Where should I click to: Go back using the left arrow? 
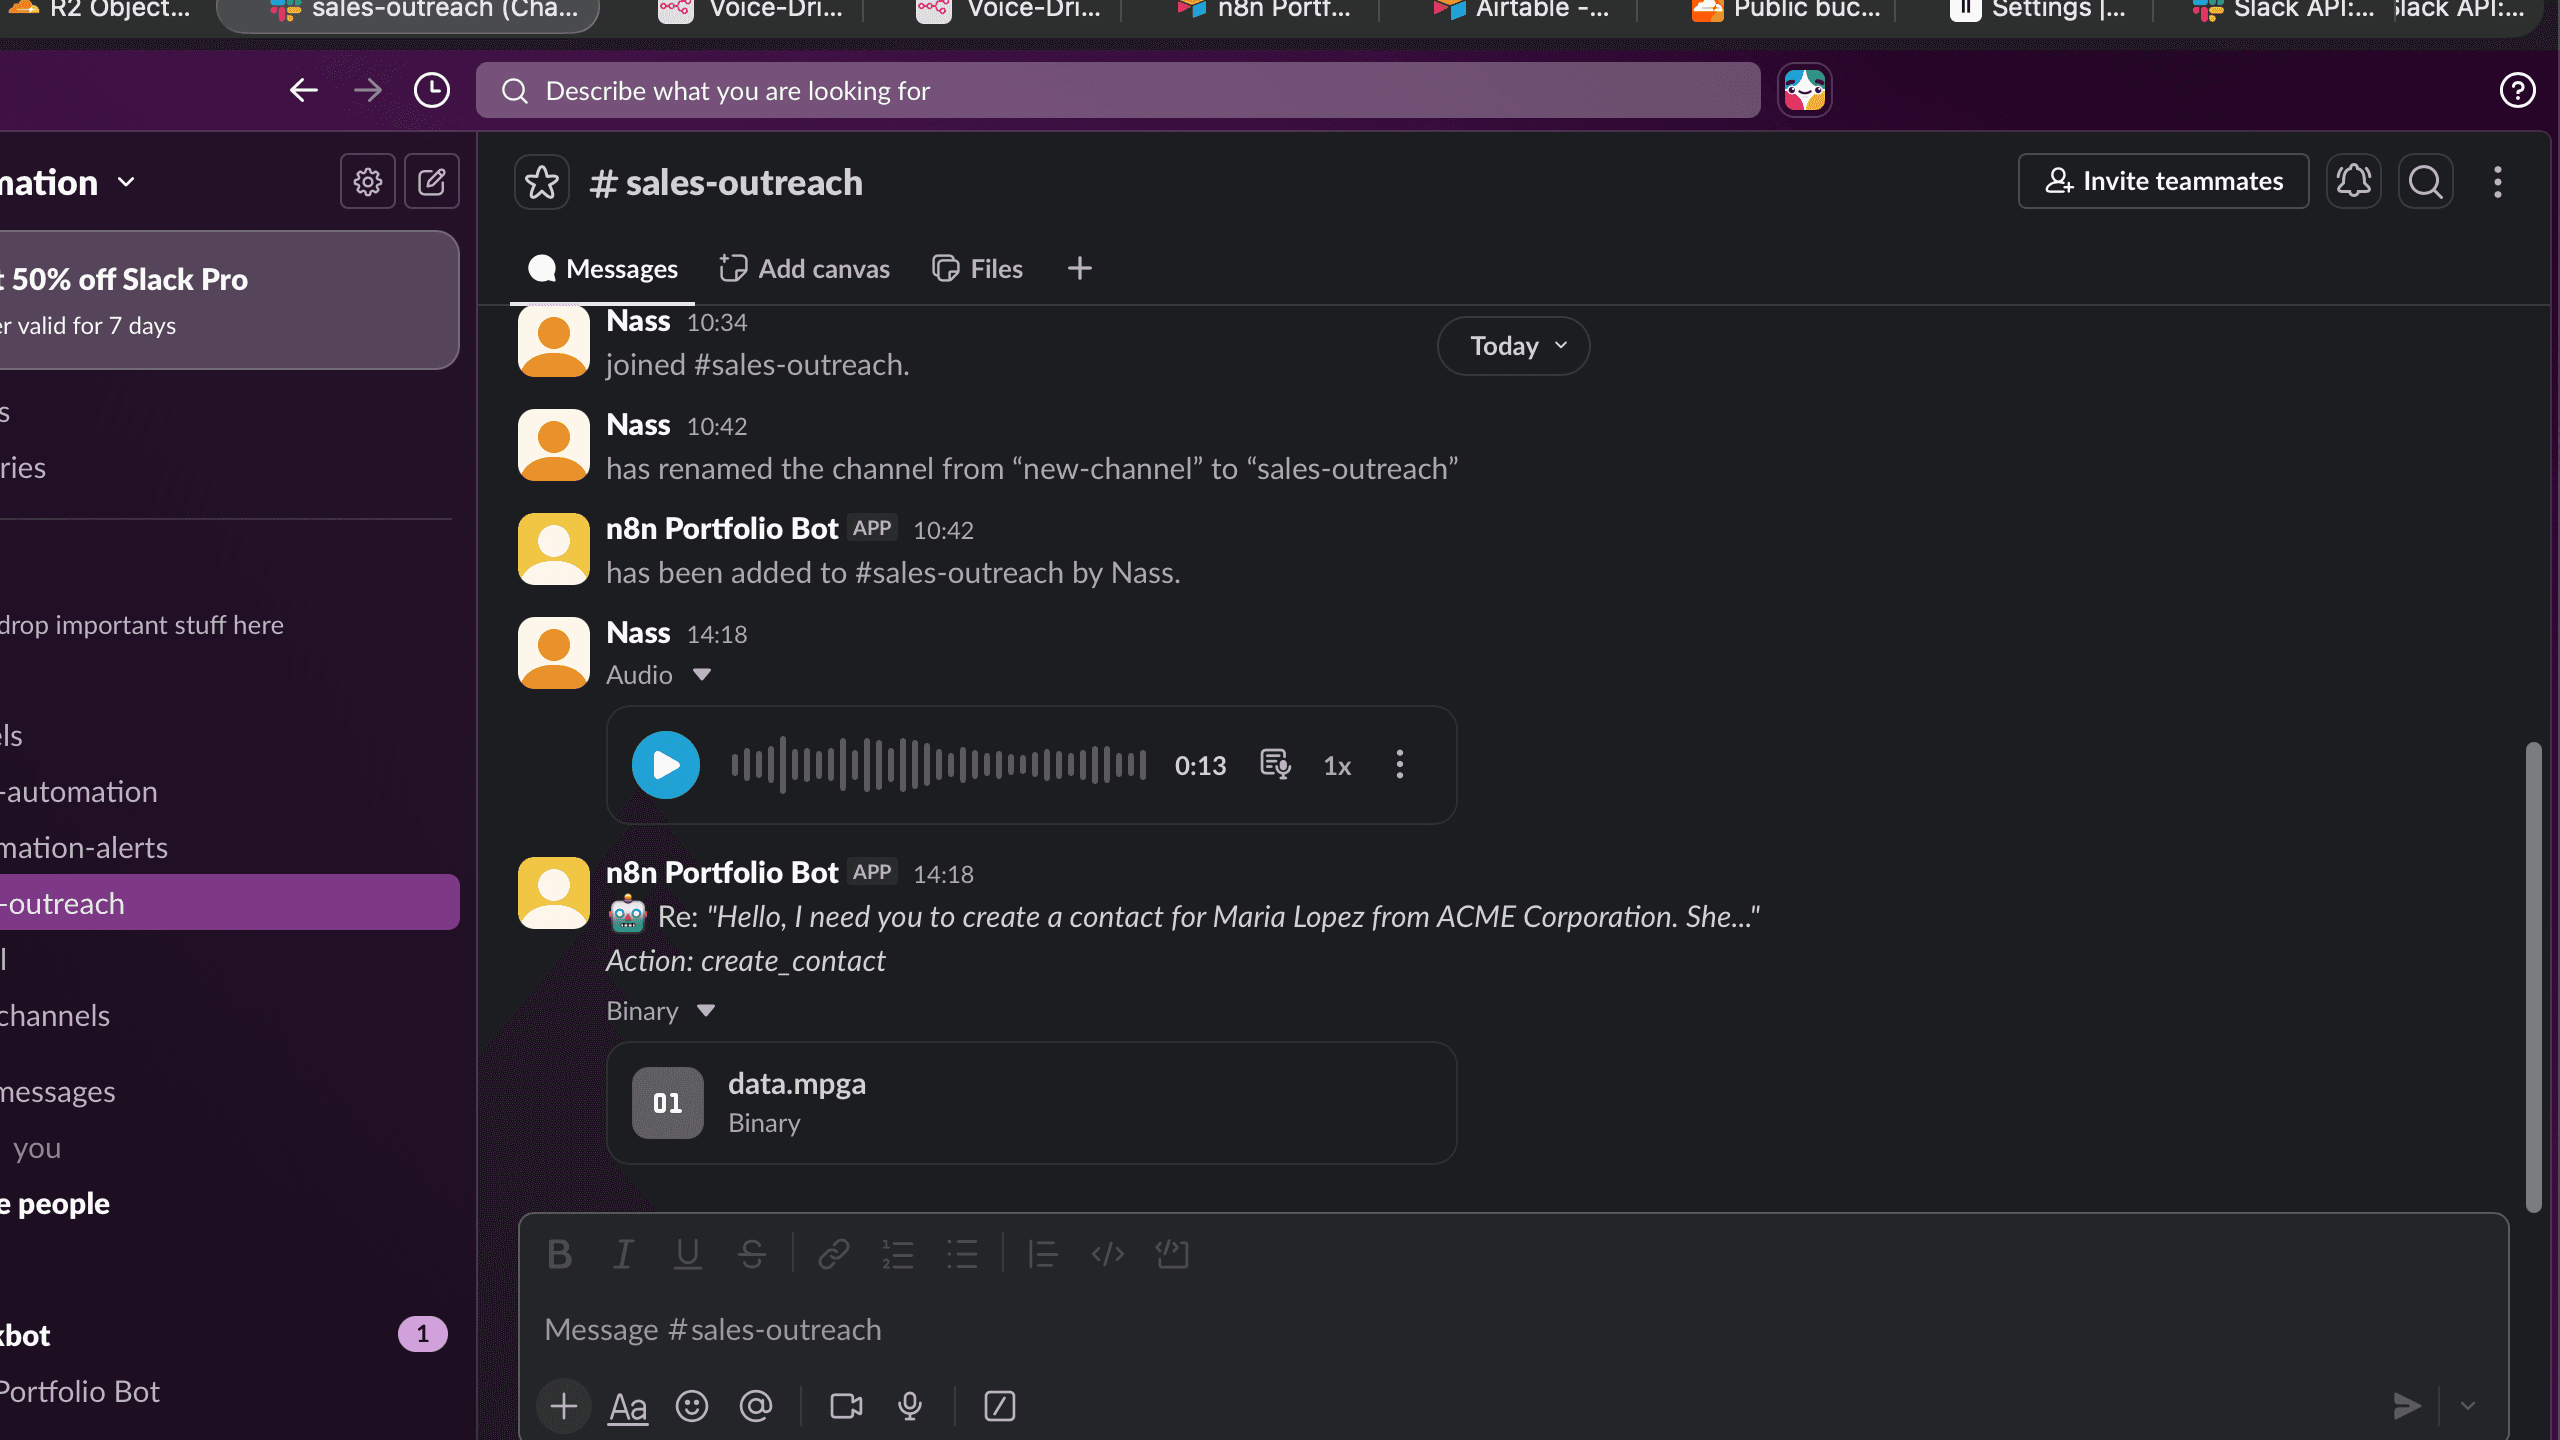(x=304, y=90)
